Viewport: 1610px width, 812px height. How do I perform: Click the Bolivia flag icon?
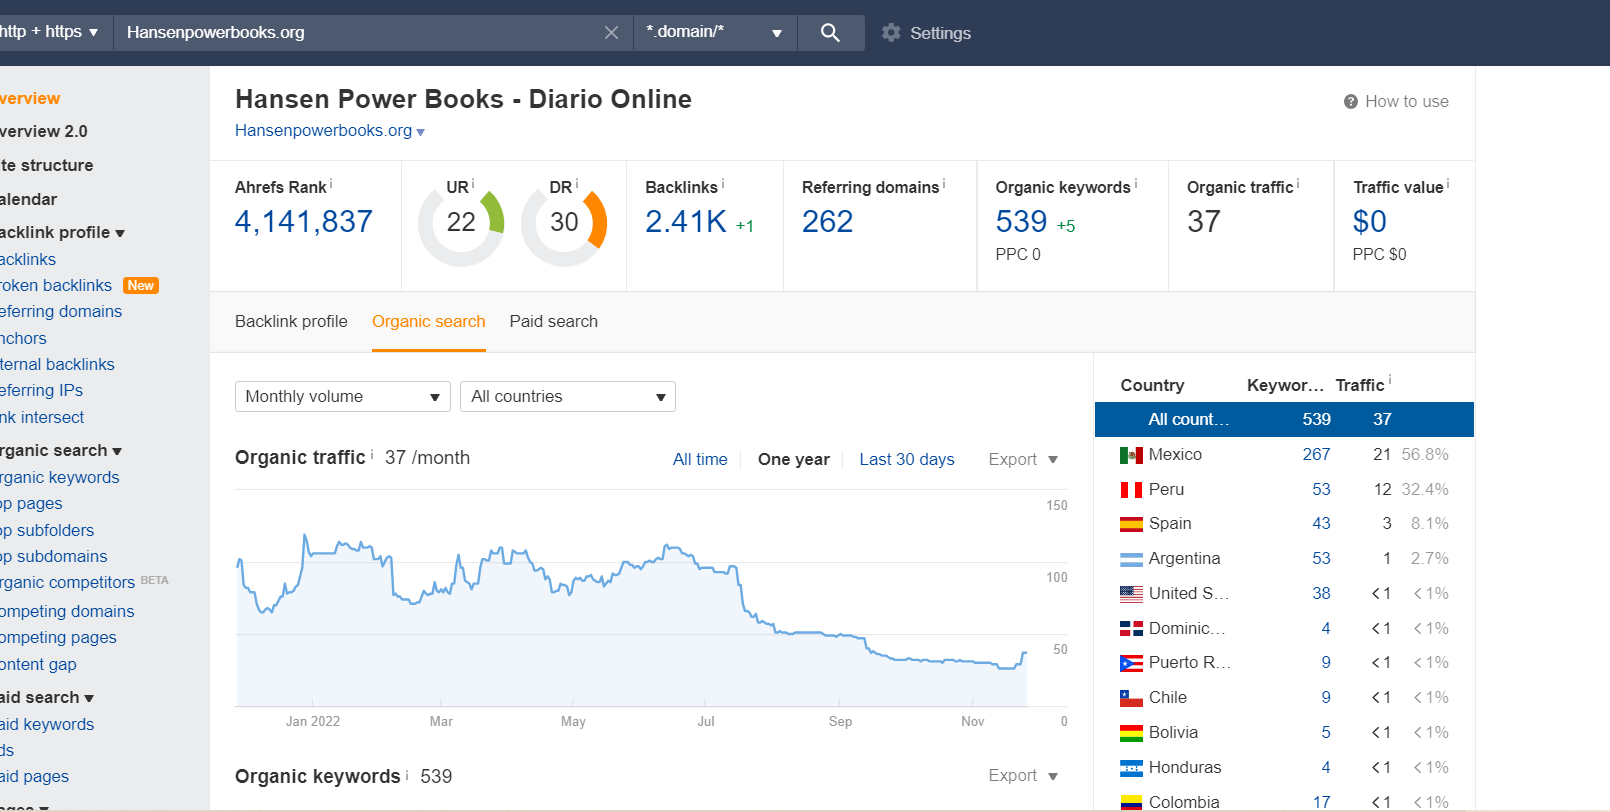tap(1131, 733)
